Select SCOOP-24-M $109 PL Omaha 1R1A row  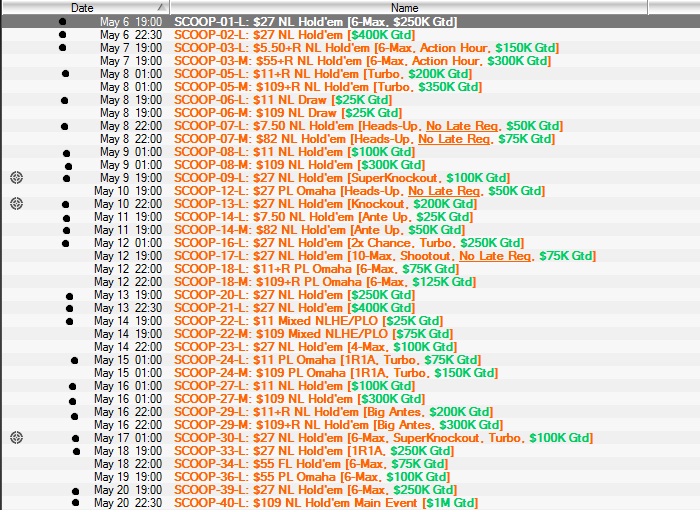350,373
